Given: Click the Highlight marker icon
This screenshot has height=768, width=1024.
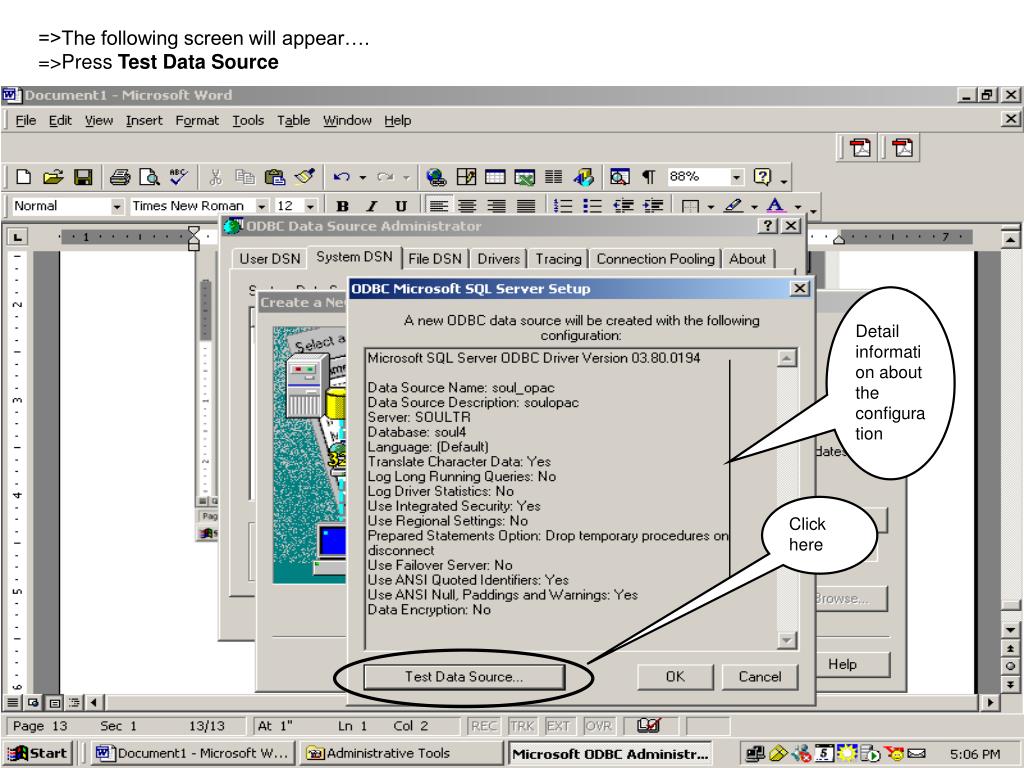Looking at the screenshot, I should point(733,206).
